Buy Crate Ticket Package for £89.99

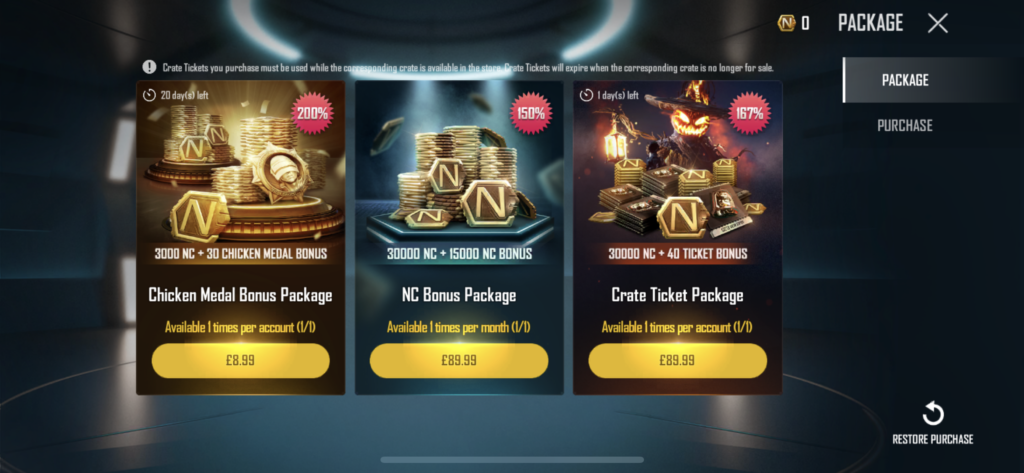pos(677,361)
